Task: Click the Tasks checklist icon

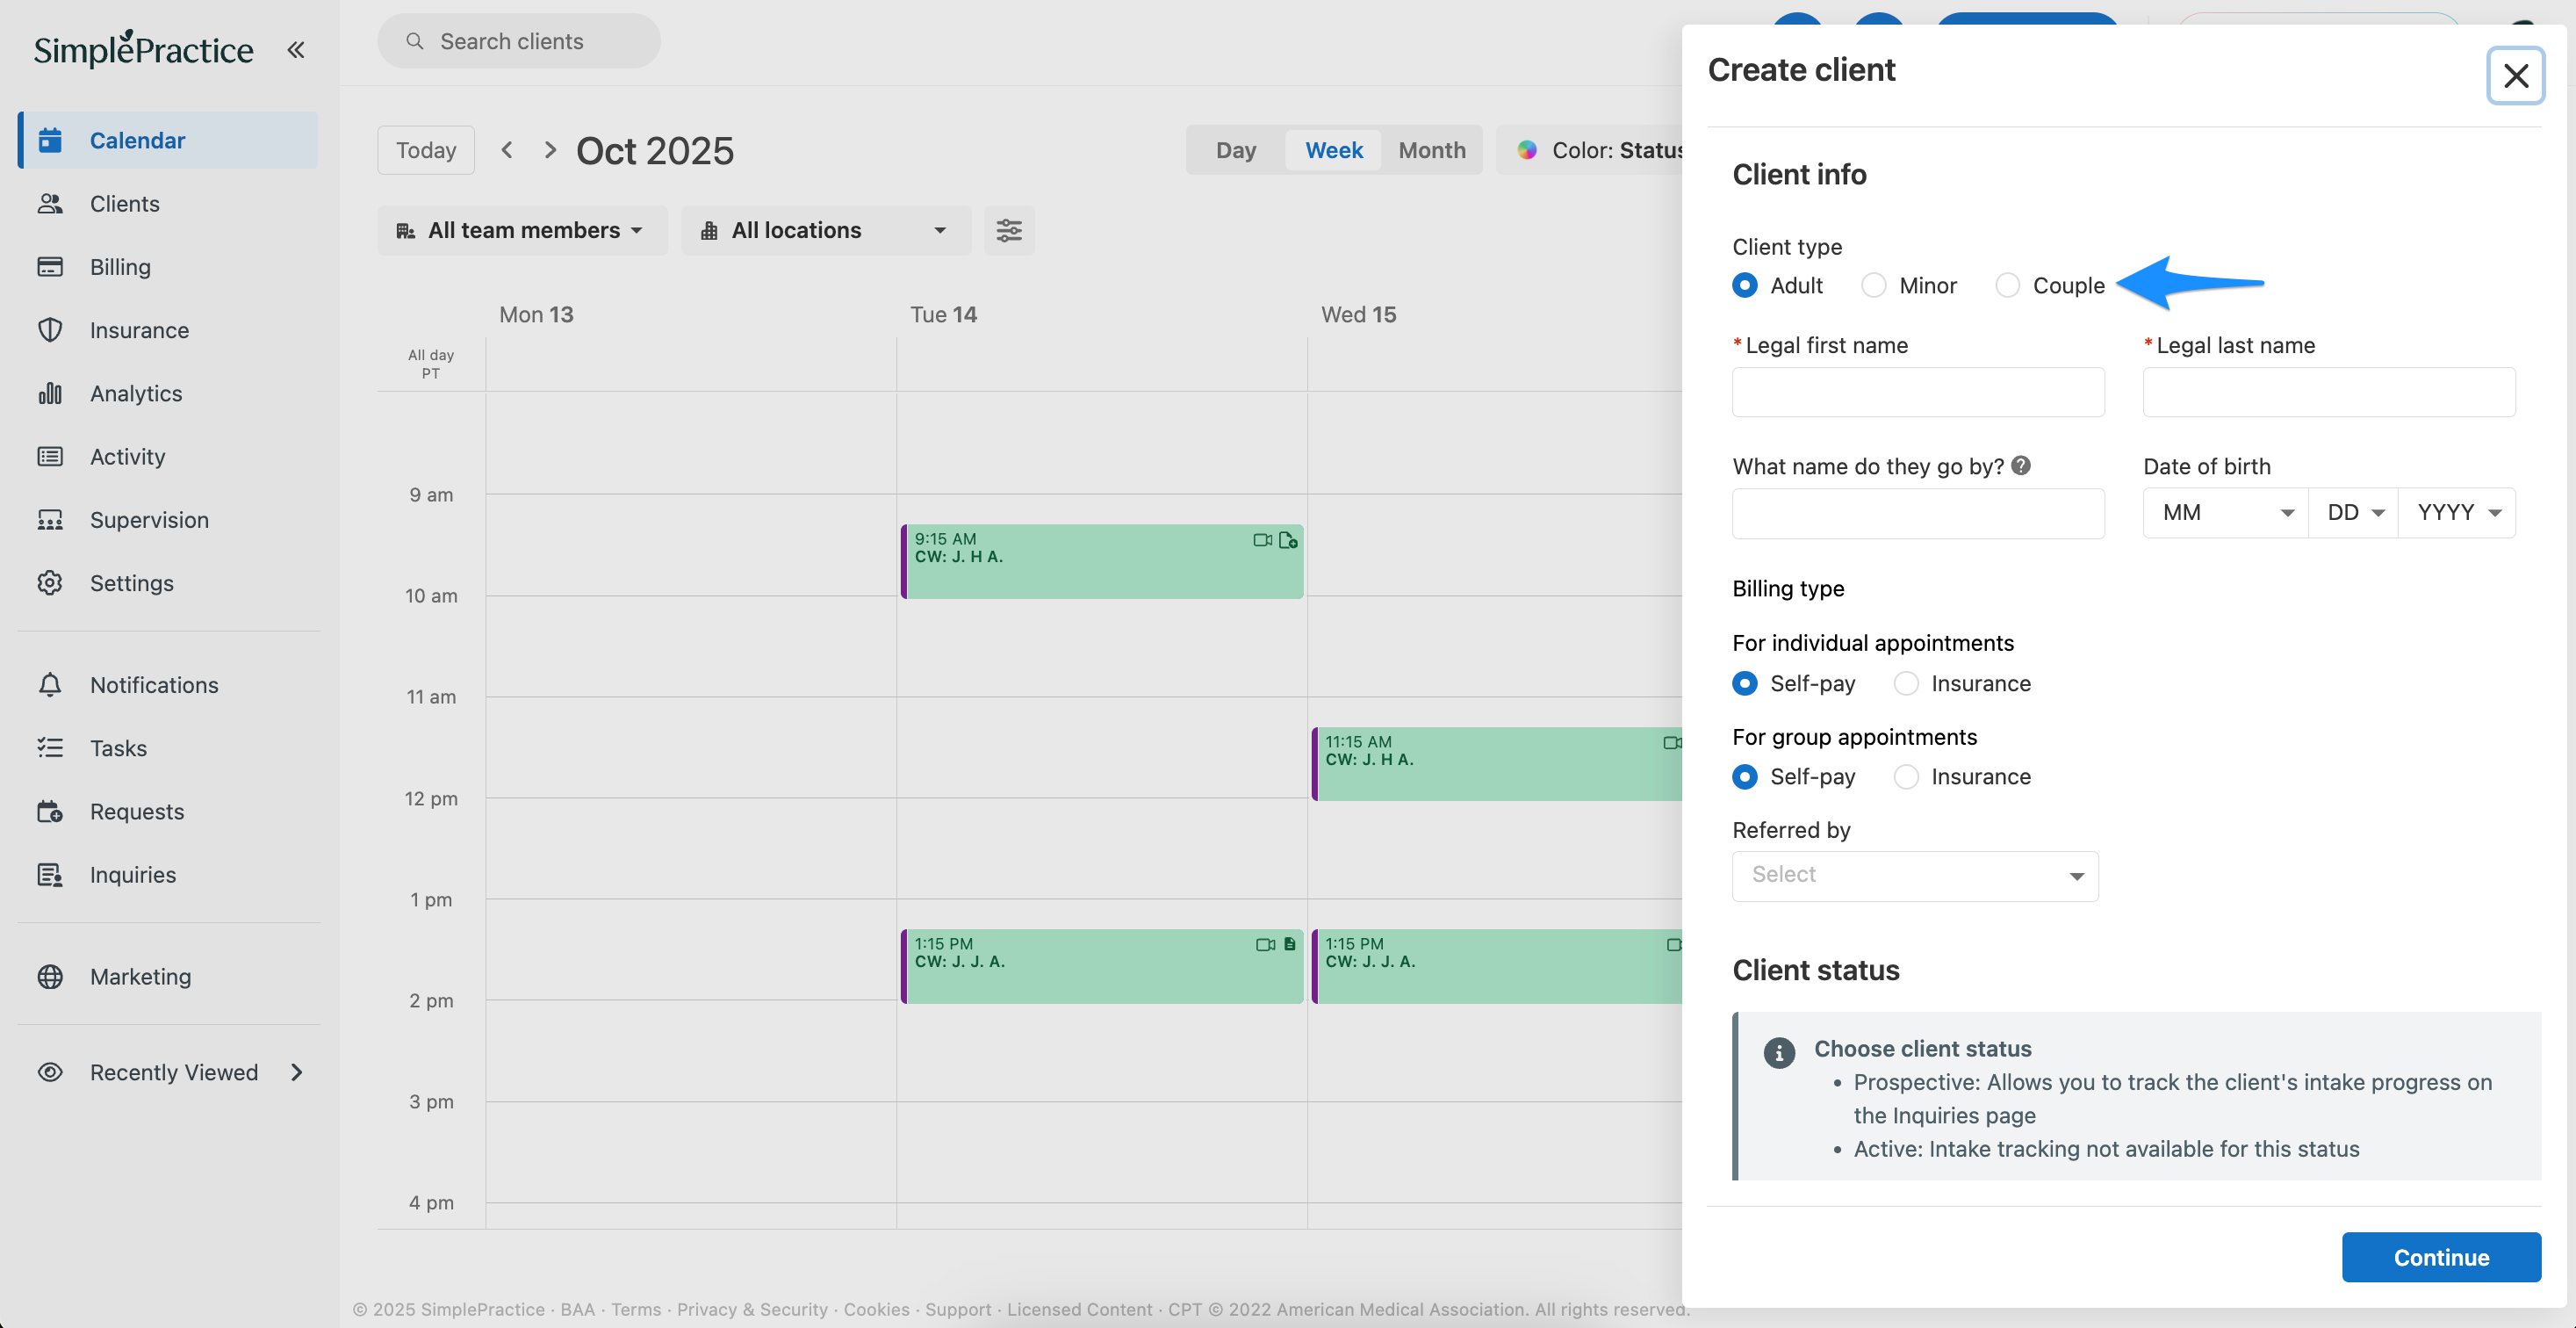Action: click(x=50, y=748)
